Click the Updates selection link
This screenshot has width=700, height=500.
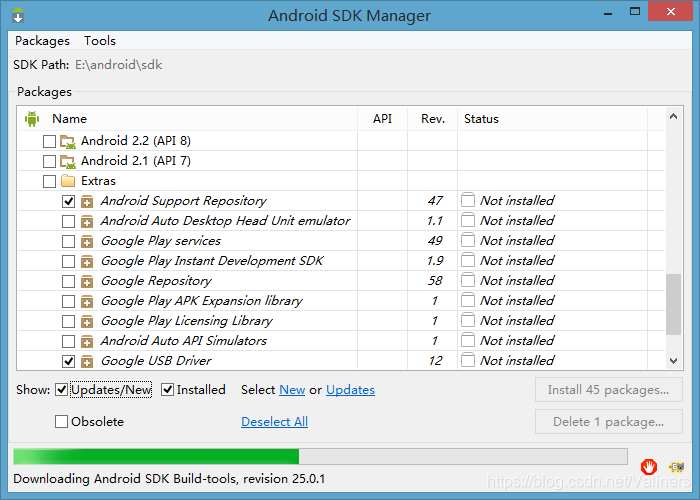(x=350, y=390)
